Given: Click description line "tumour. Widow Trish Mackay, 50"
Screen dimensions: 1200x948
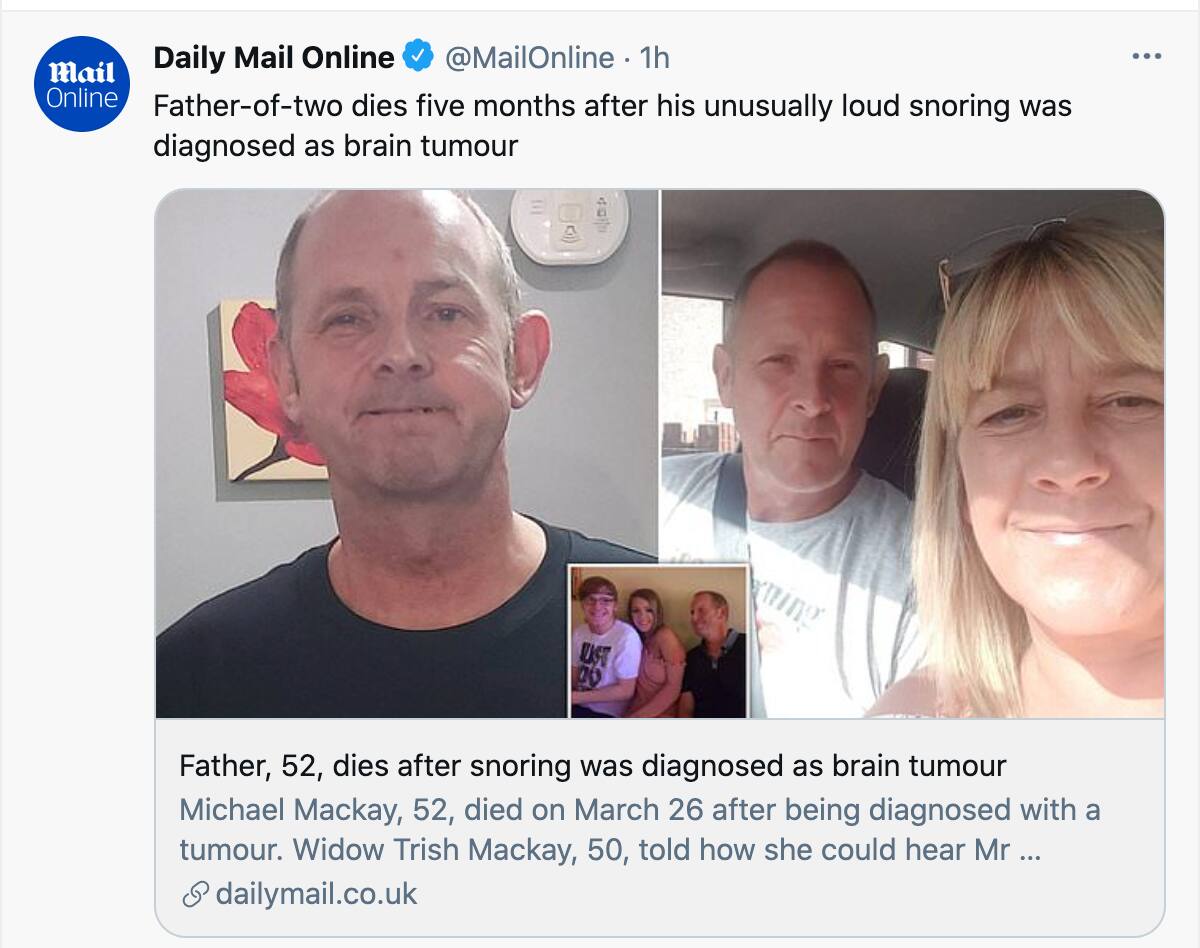Looking at the screenshot, I should click(610, 850).
